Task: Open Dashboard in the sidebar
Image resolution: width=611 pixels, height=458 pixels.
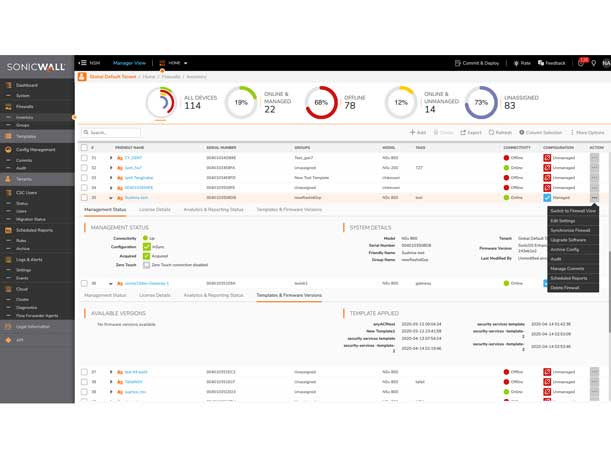Action: pos(26,85)
